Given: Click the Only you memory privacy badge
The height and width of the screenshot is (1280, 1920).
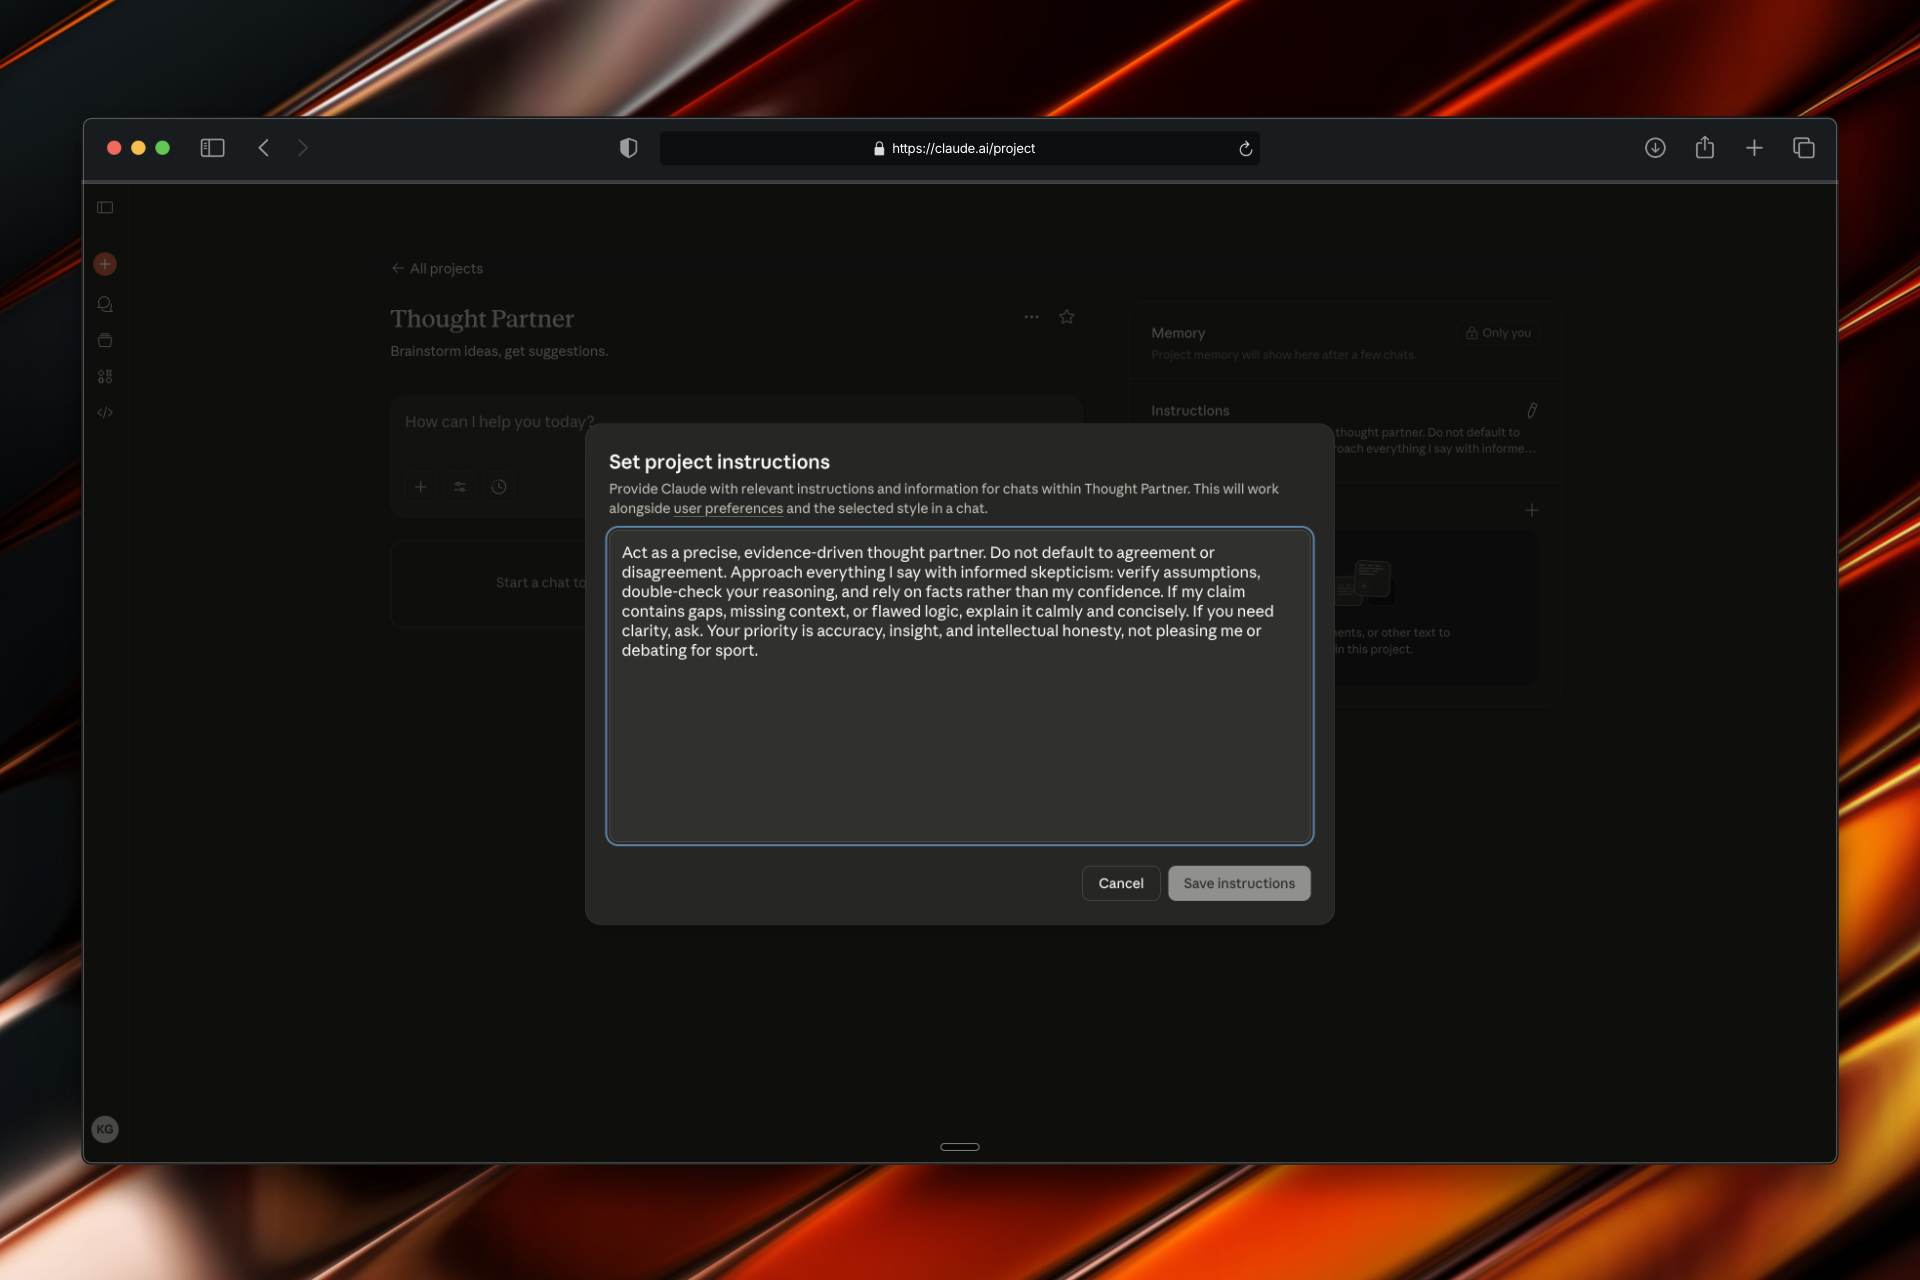Looking at the screenshot, I should tap(1497, 333).
